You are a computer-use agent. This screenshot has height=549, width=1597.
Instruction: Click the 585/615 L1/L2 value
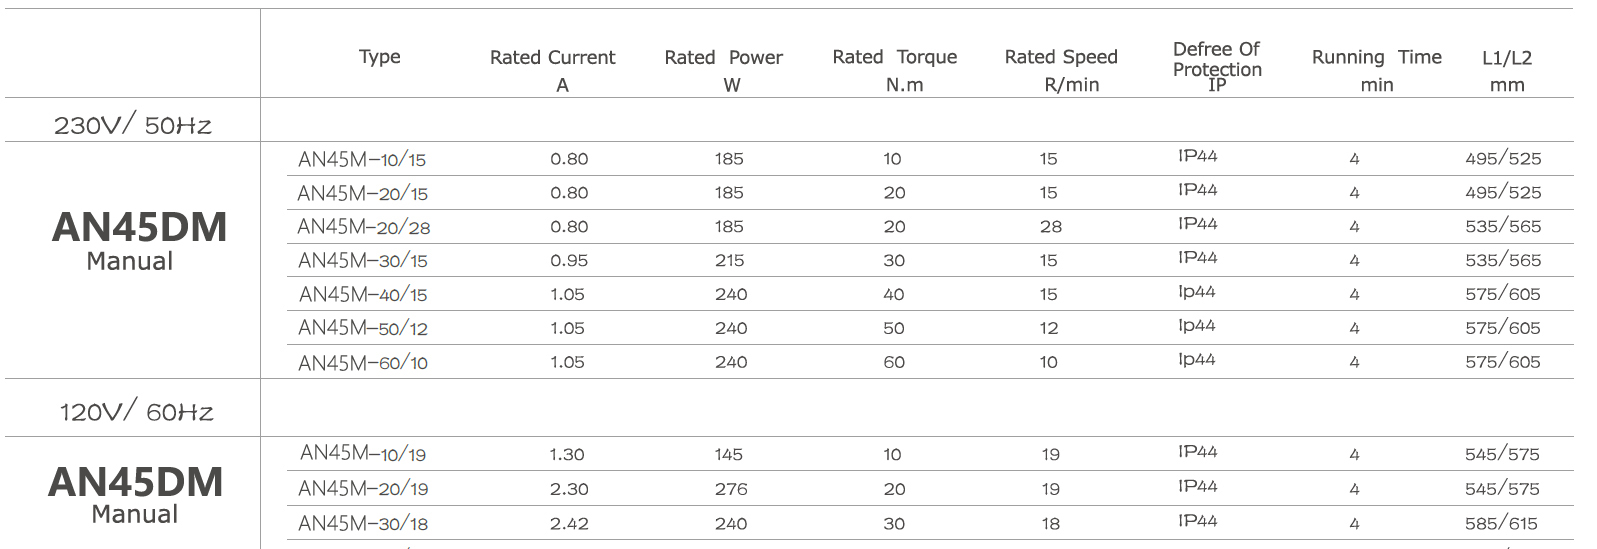[1502, 523]
